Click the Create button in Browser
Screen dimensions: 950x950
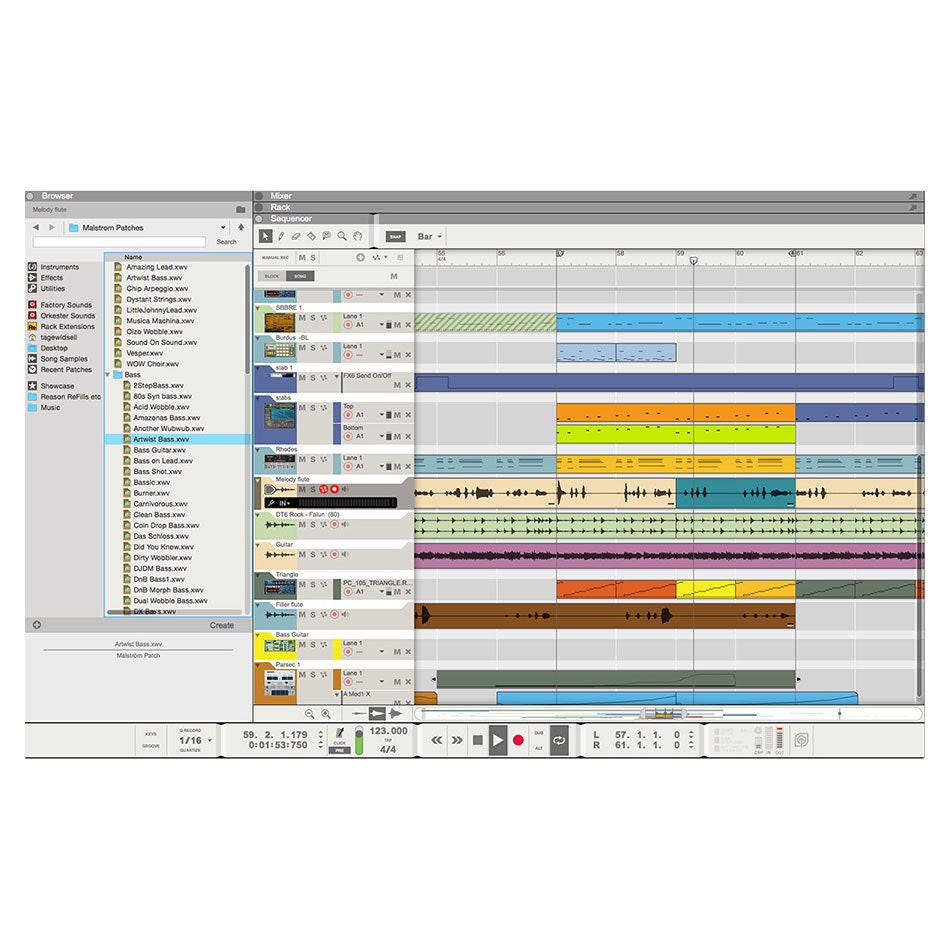coord(222,625)
